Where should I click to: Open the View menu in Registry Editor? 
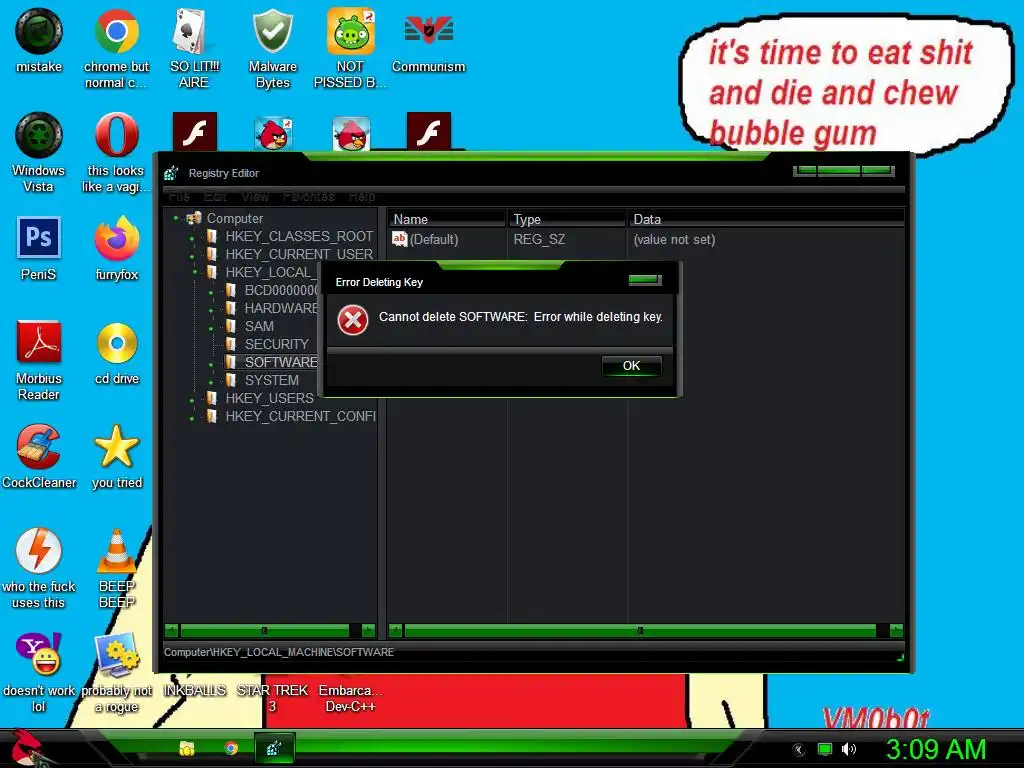[x=255, y=197]
